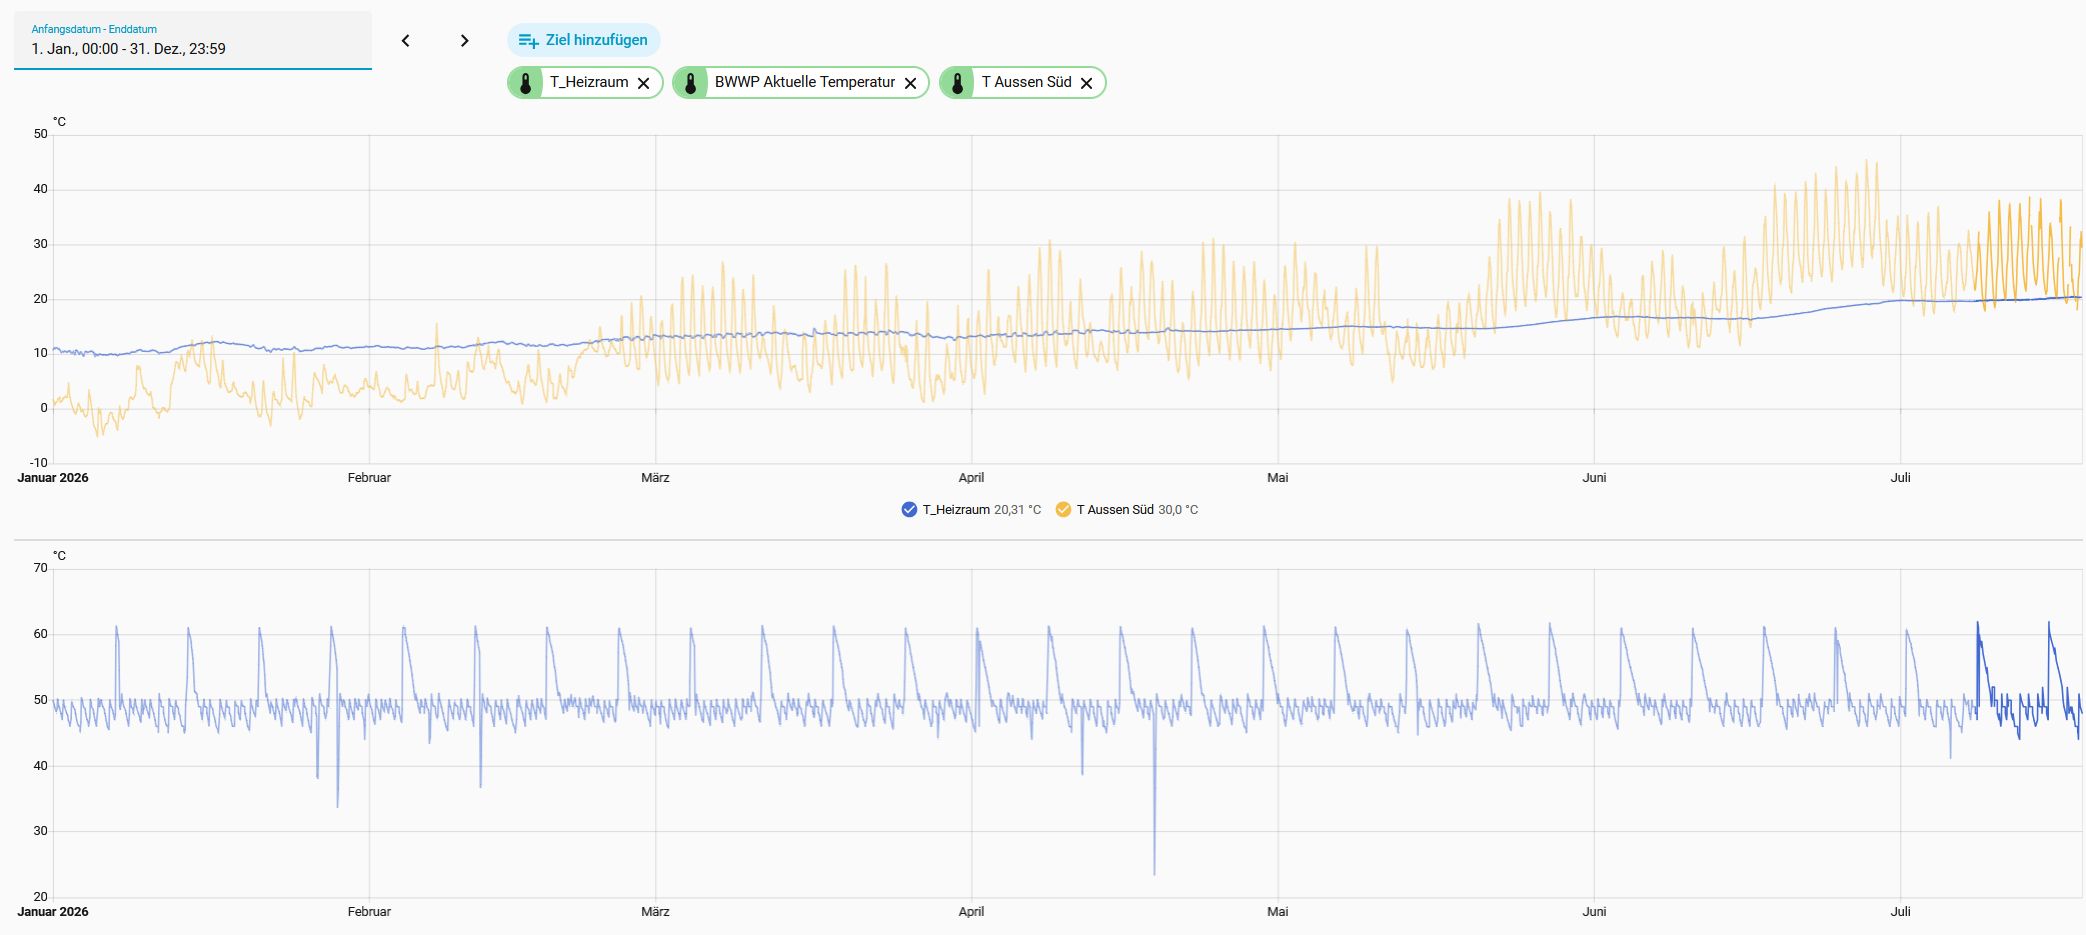Click the -10 label on the y-axis

coord(39,463)
